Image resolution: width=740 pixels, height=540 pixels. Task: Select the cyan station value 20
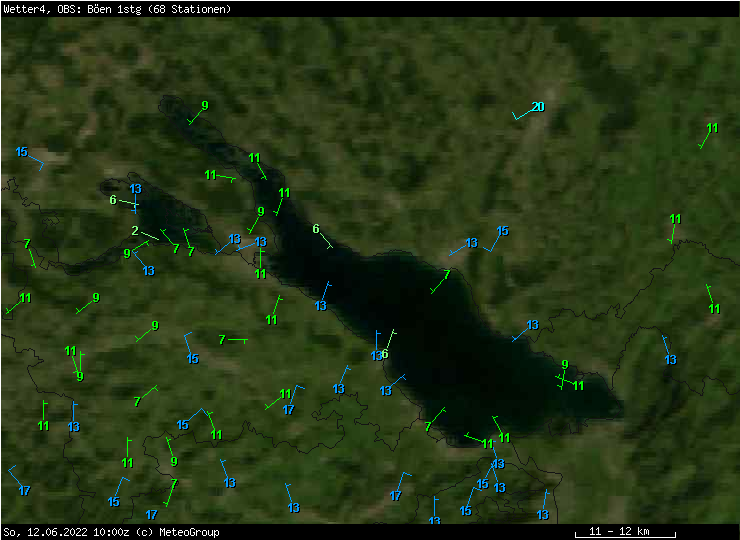pos(538,107)
